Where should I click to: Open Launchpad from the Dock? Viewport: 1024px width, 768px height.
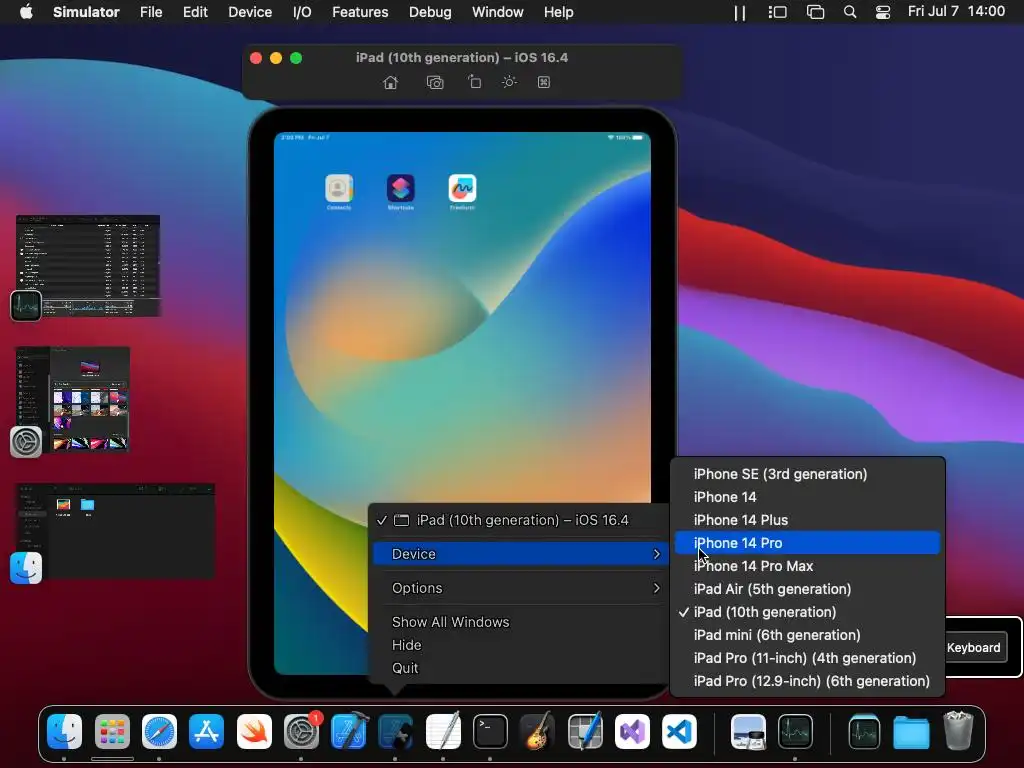(x=112, y=732)
